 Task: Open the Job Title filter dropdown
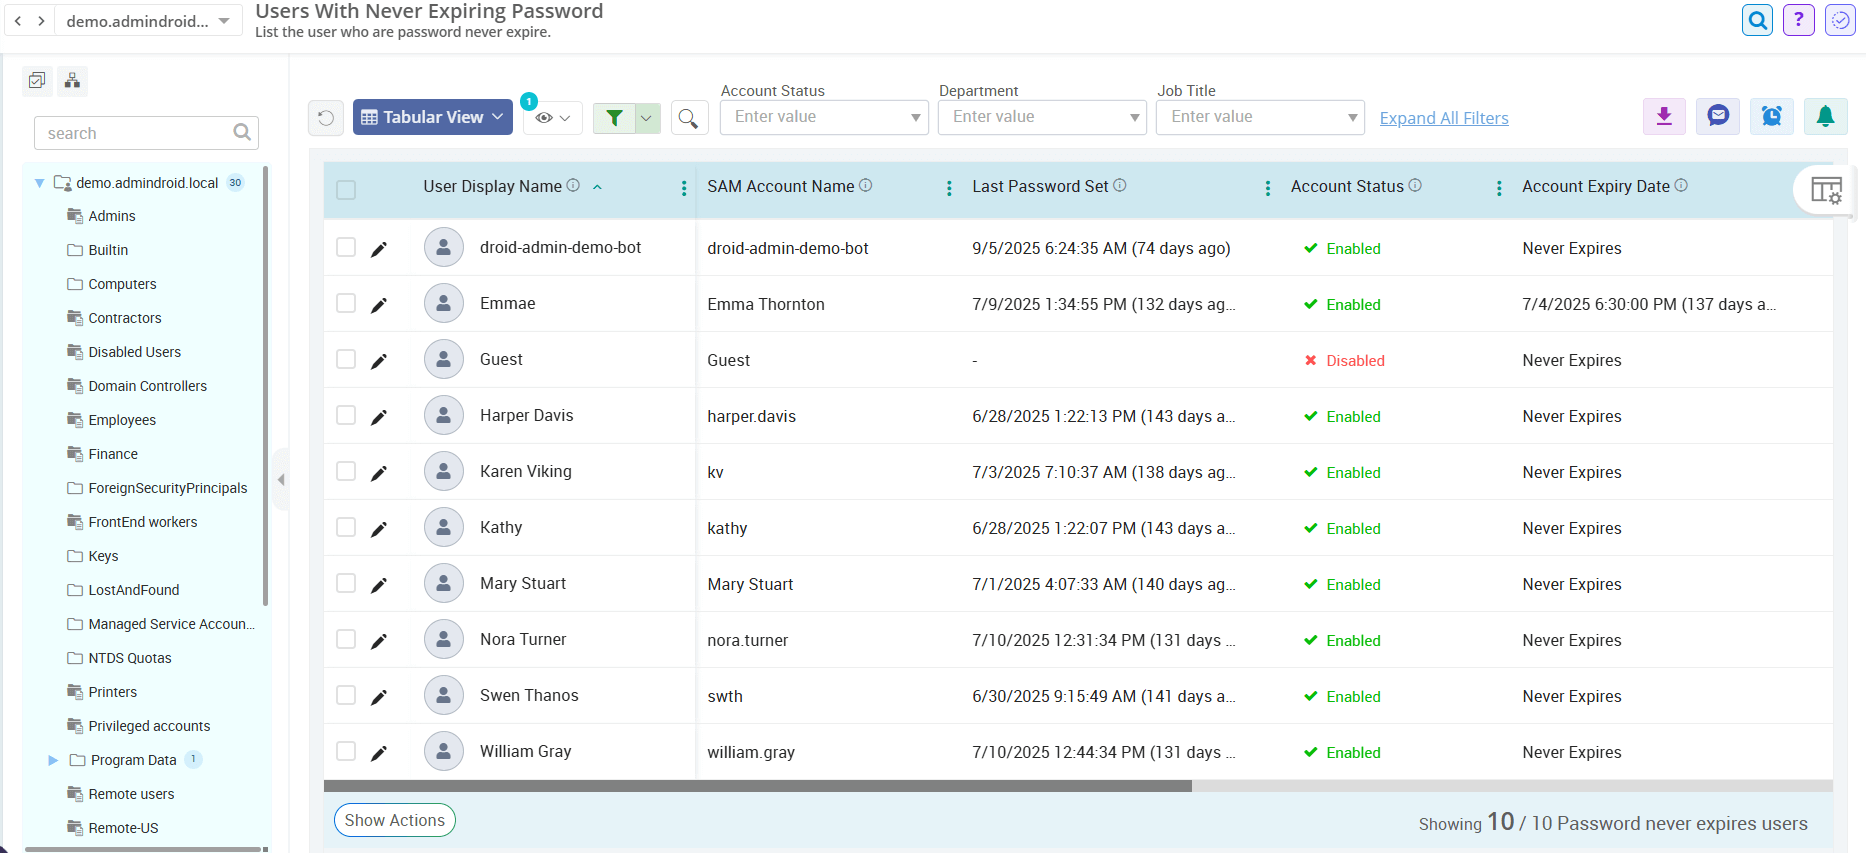[x=1260, y=117]
